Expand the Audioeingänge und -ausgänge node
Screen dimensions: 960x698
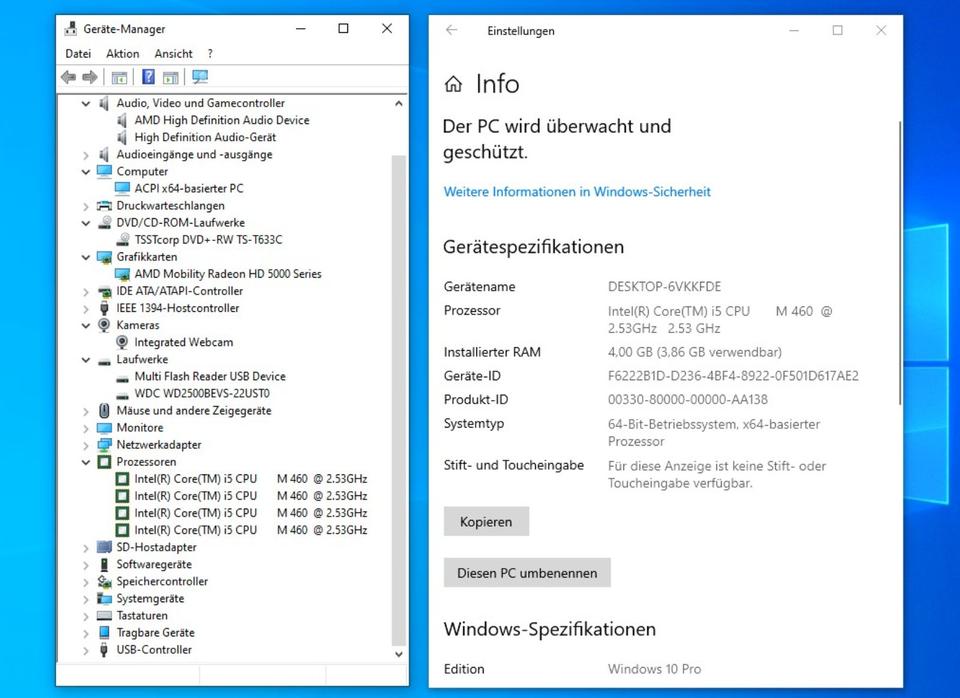tap(86, 155)
